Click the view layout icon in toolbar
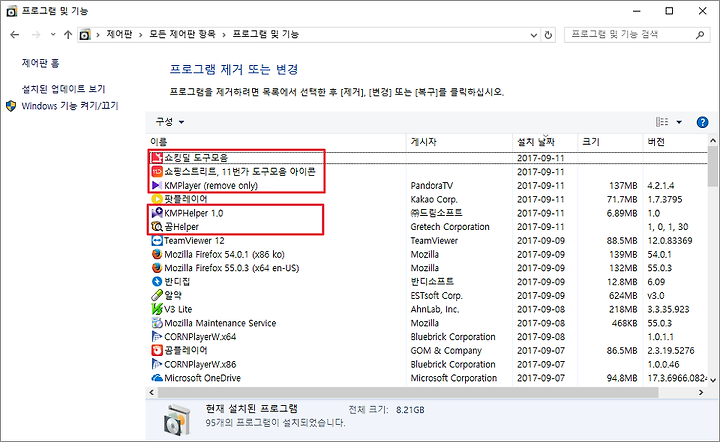This screenshot has width=720, height=442. click(x=662, y=122)
